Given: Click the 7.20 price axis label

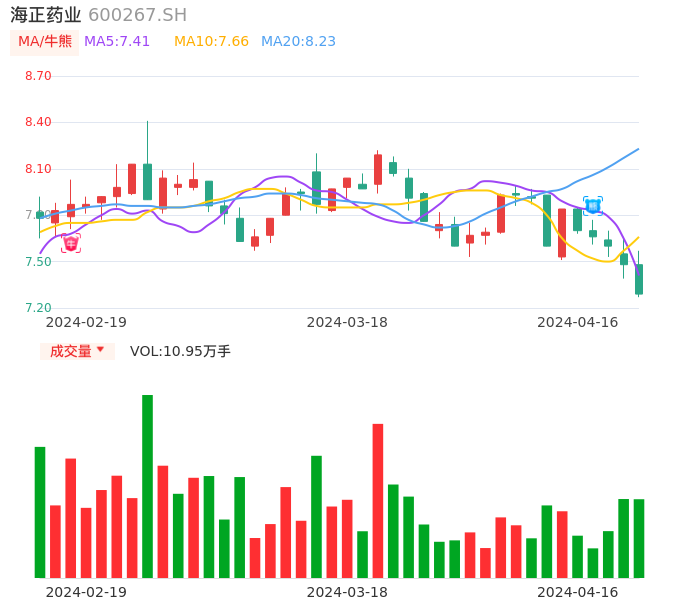Looking at the screenshot, I should pyautogui.click(x=38, y=308).
